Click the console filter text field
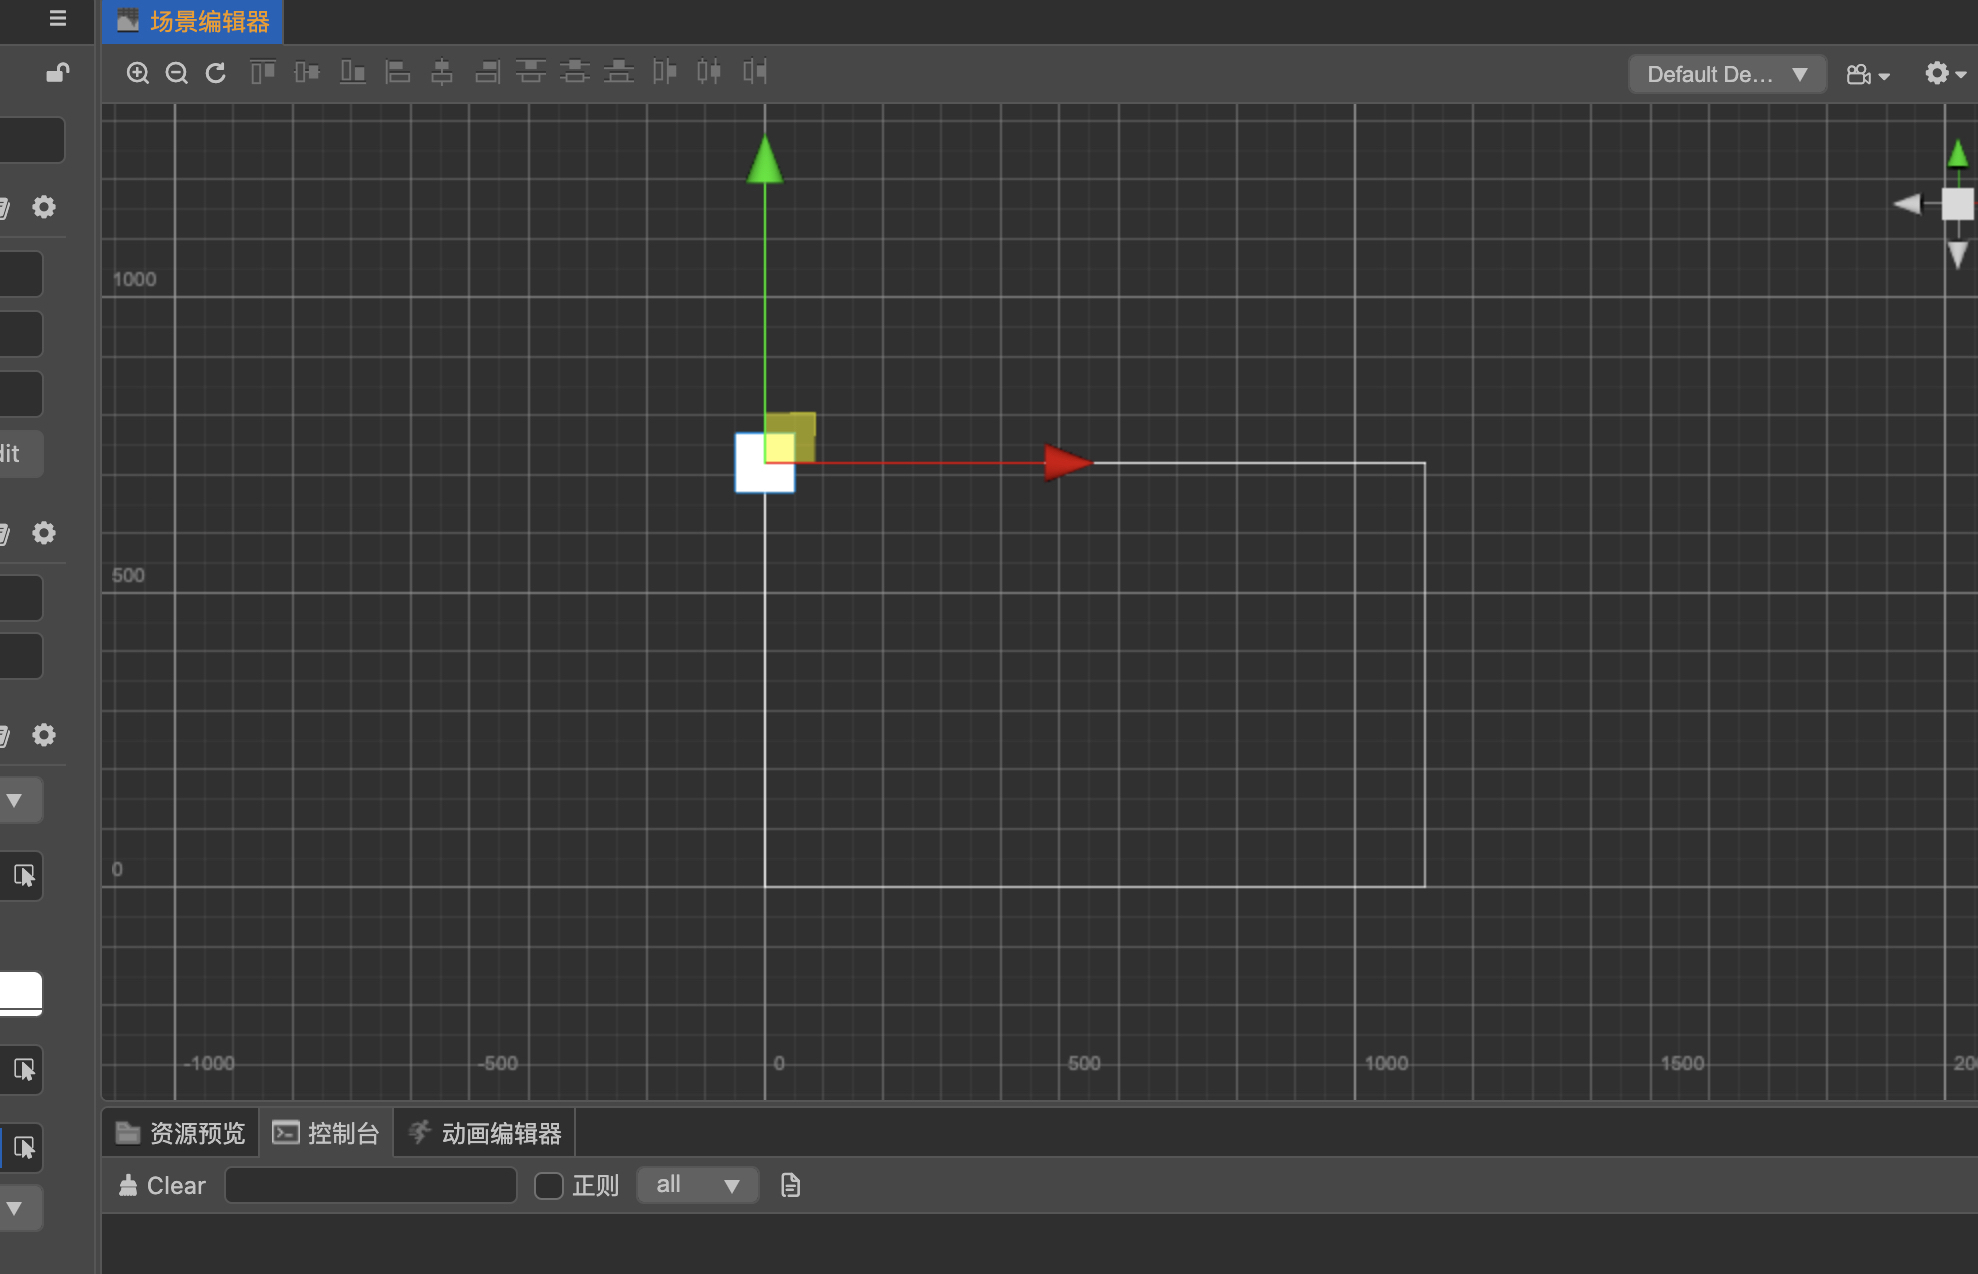The width and height of the screenshot is (1978, 1274). [x=371, y=1186]
